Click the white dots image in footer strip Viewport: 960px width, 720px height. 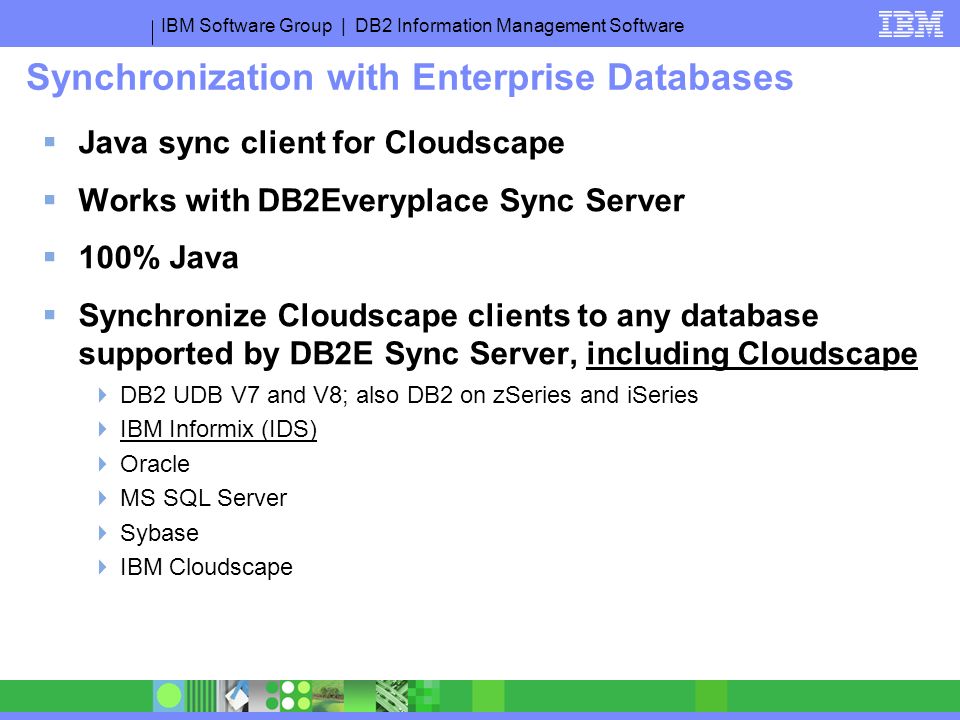pyautogui.click(x=296, y=696)
